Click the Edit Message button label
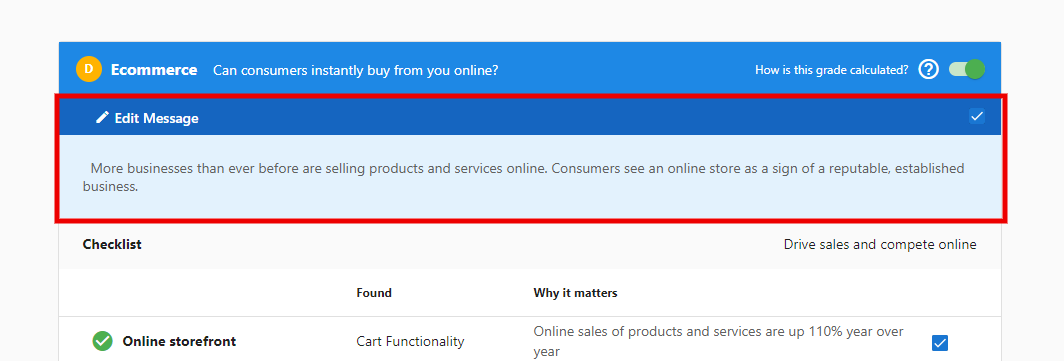This screenshot has height=361, width=1064. (156, 118)
